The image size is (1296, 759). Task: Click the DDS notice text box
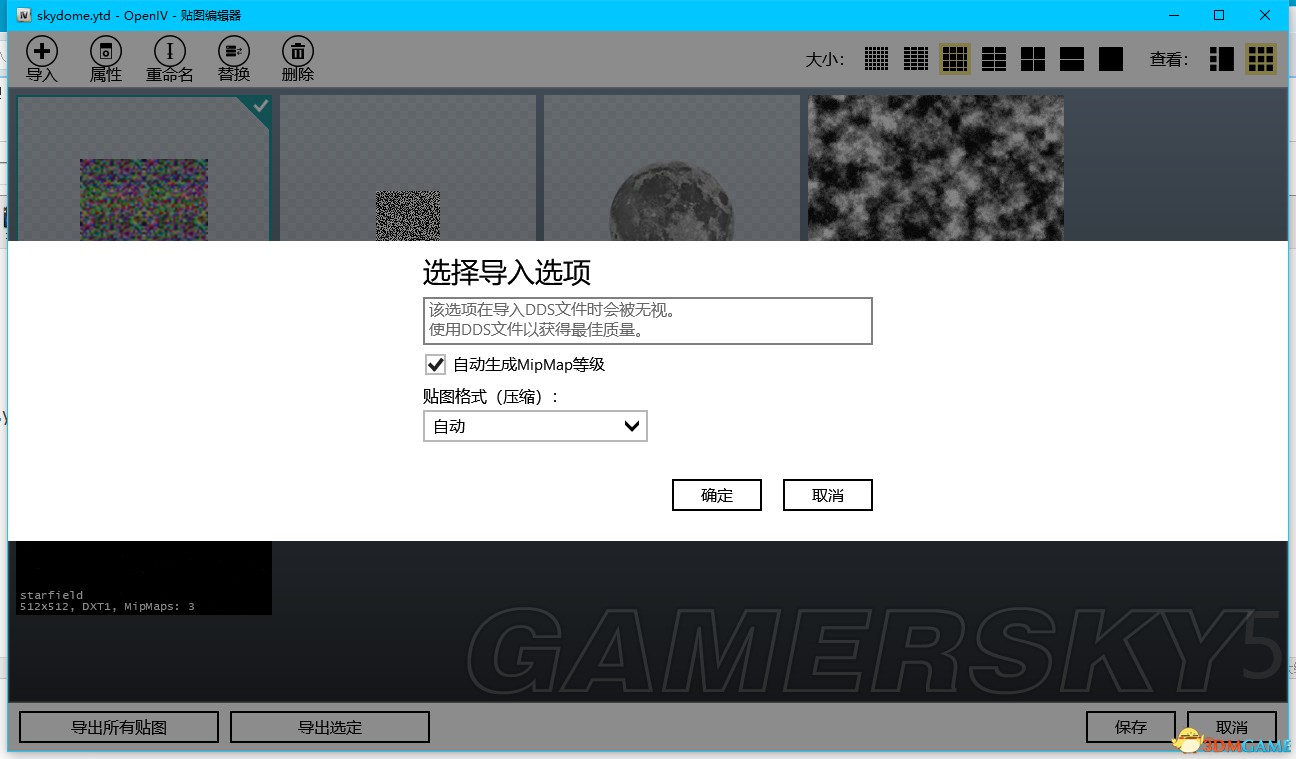point(648,320)
